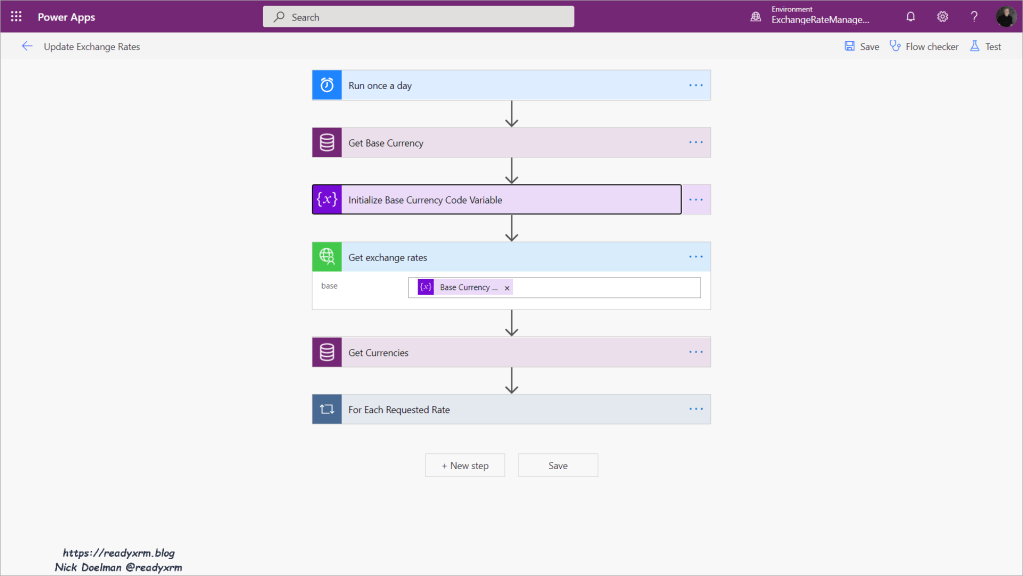1023x576 pixels.
Task: Remove the Base Currency token from base field
Action: (x=507, y=288)
